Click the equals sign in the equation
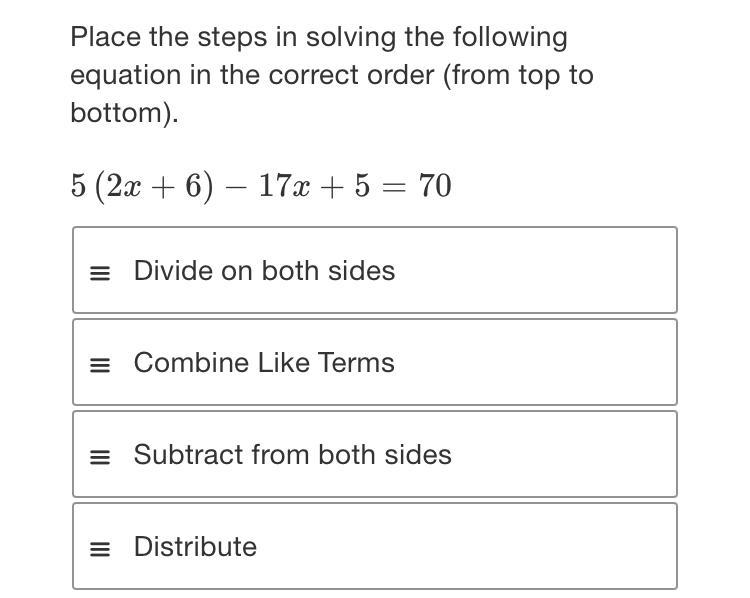This screenshot has height=598, width=750. click(x=396, y=187)
